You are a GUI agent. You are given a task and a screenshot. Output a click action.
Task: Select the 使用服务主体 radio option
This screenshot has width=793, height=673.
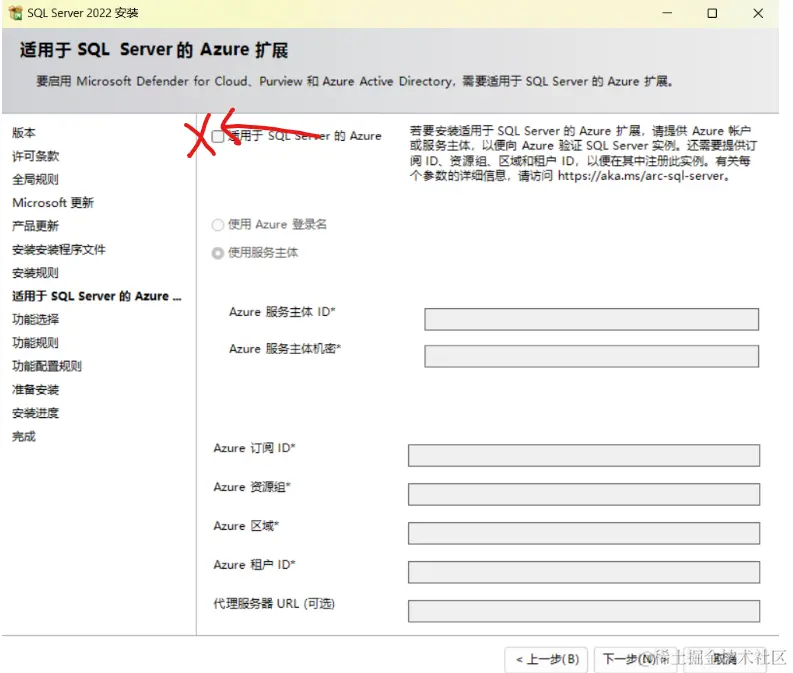click(218, 253)
